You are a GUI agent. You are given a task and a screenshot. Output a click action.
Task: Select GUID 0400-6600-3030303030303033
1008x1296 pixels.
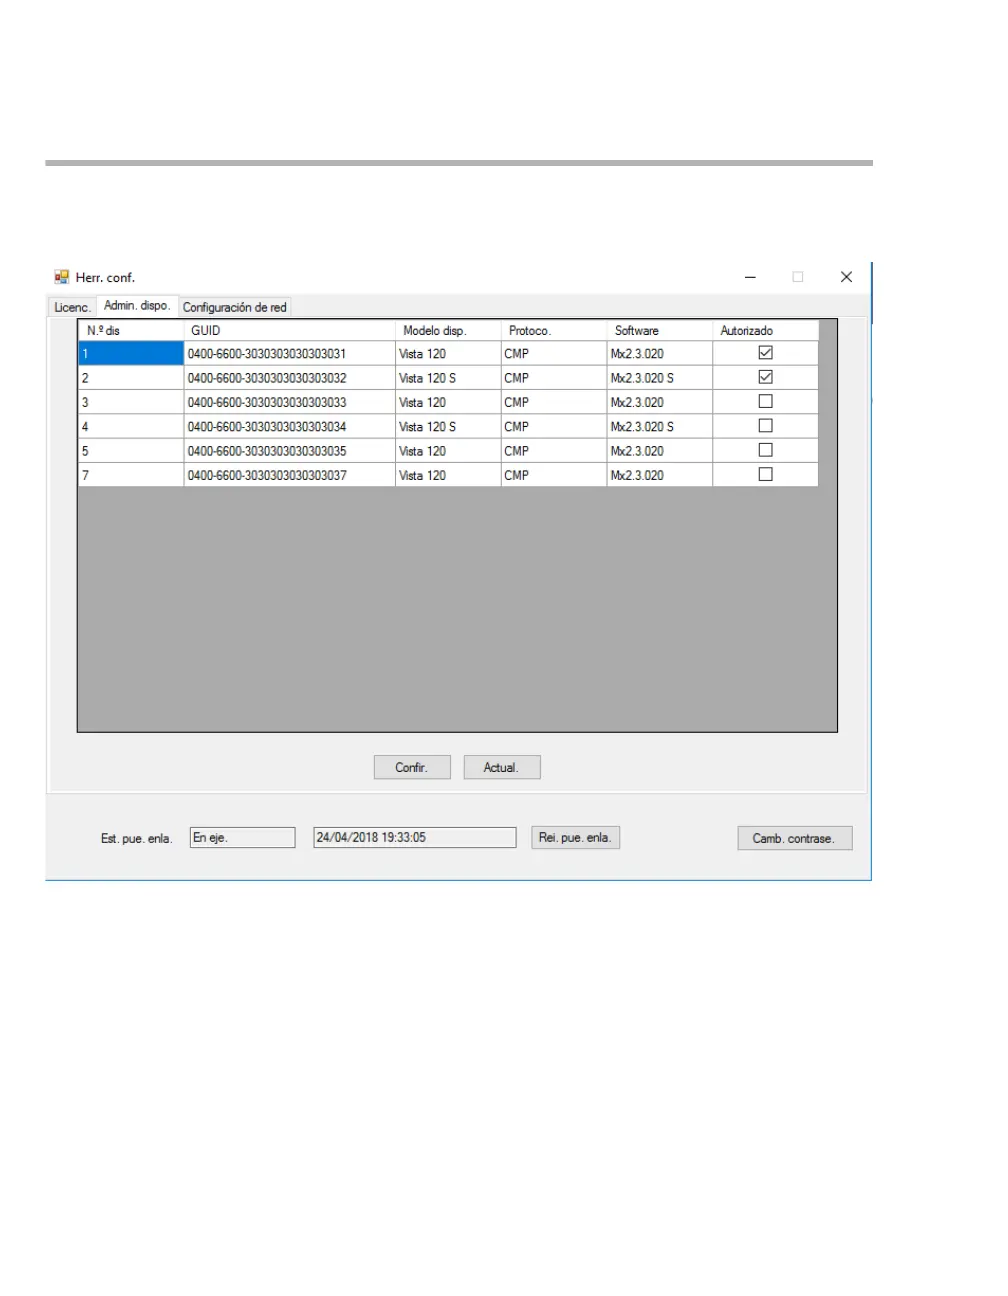coord(290,402)
